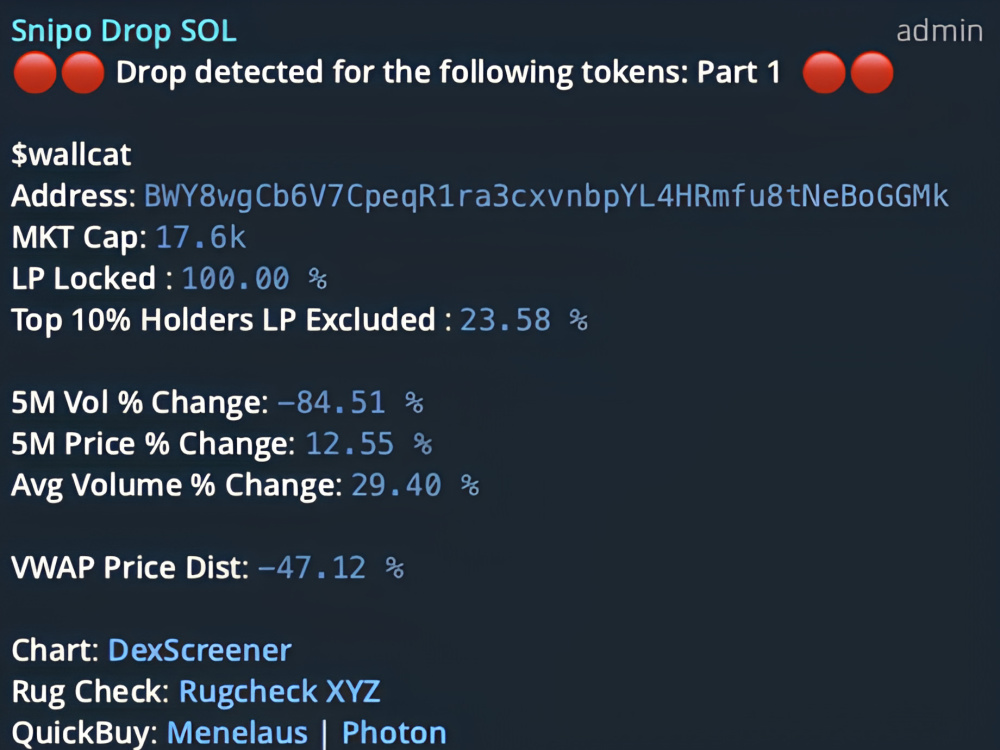The image size is (1000, 750).
Task: Click the last red circle emoji after Part 1
Action: (x=871, y=73)
